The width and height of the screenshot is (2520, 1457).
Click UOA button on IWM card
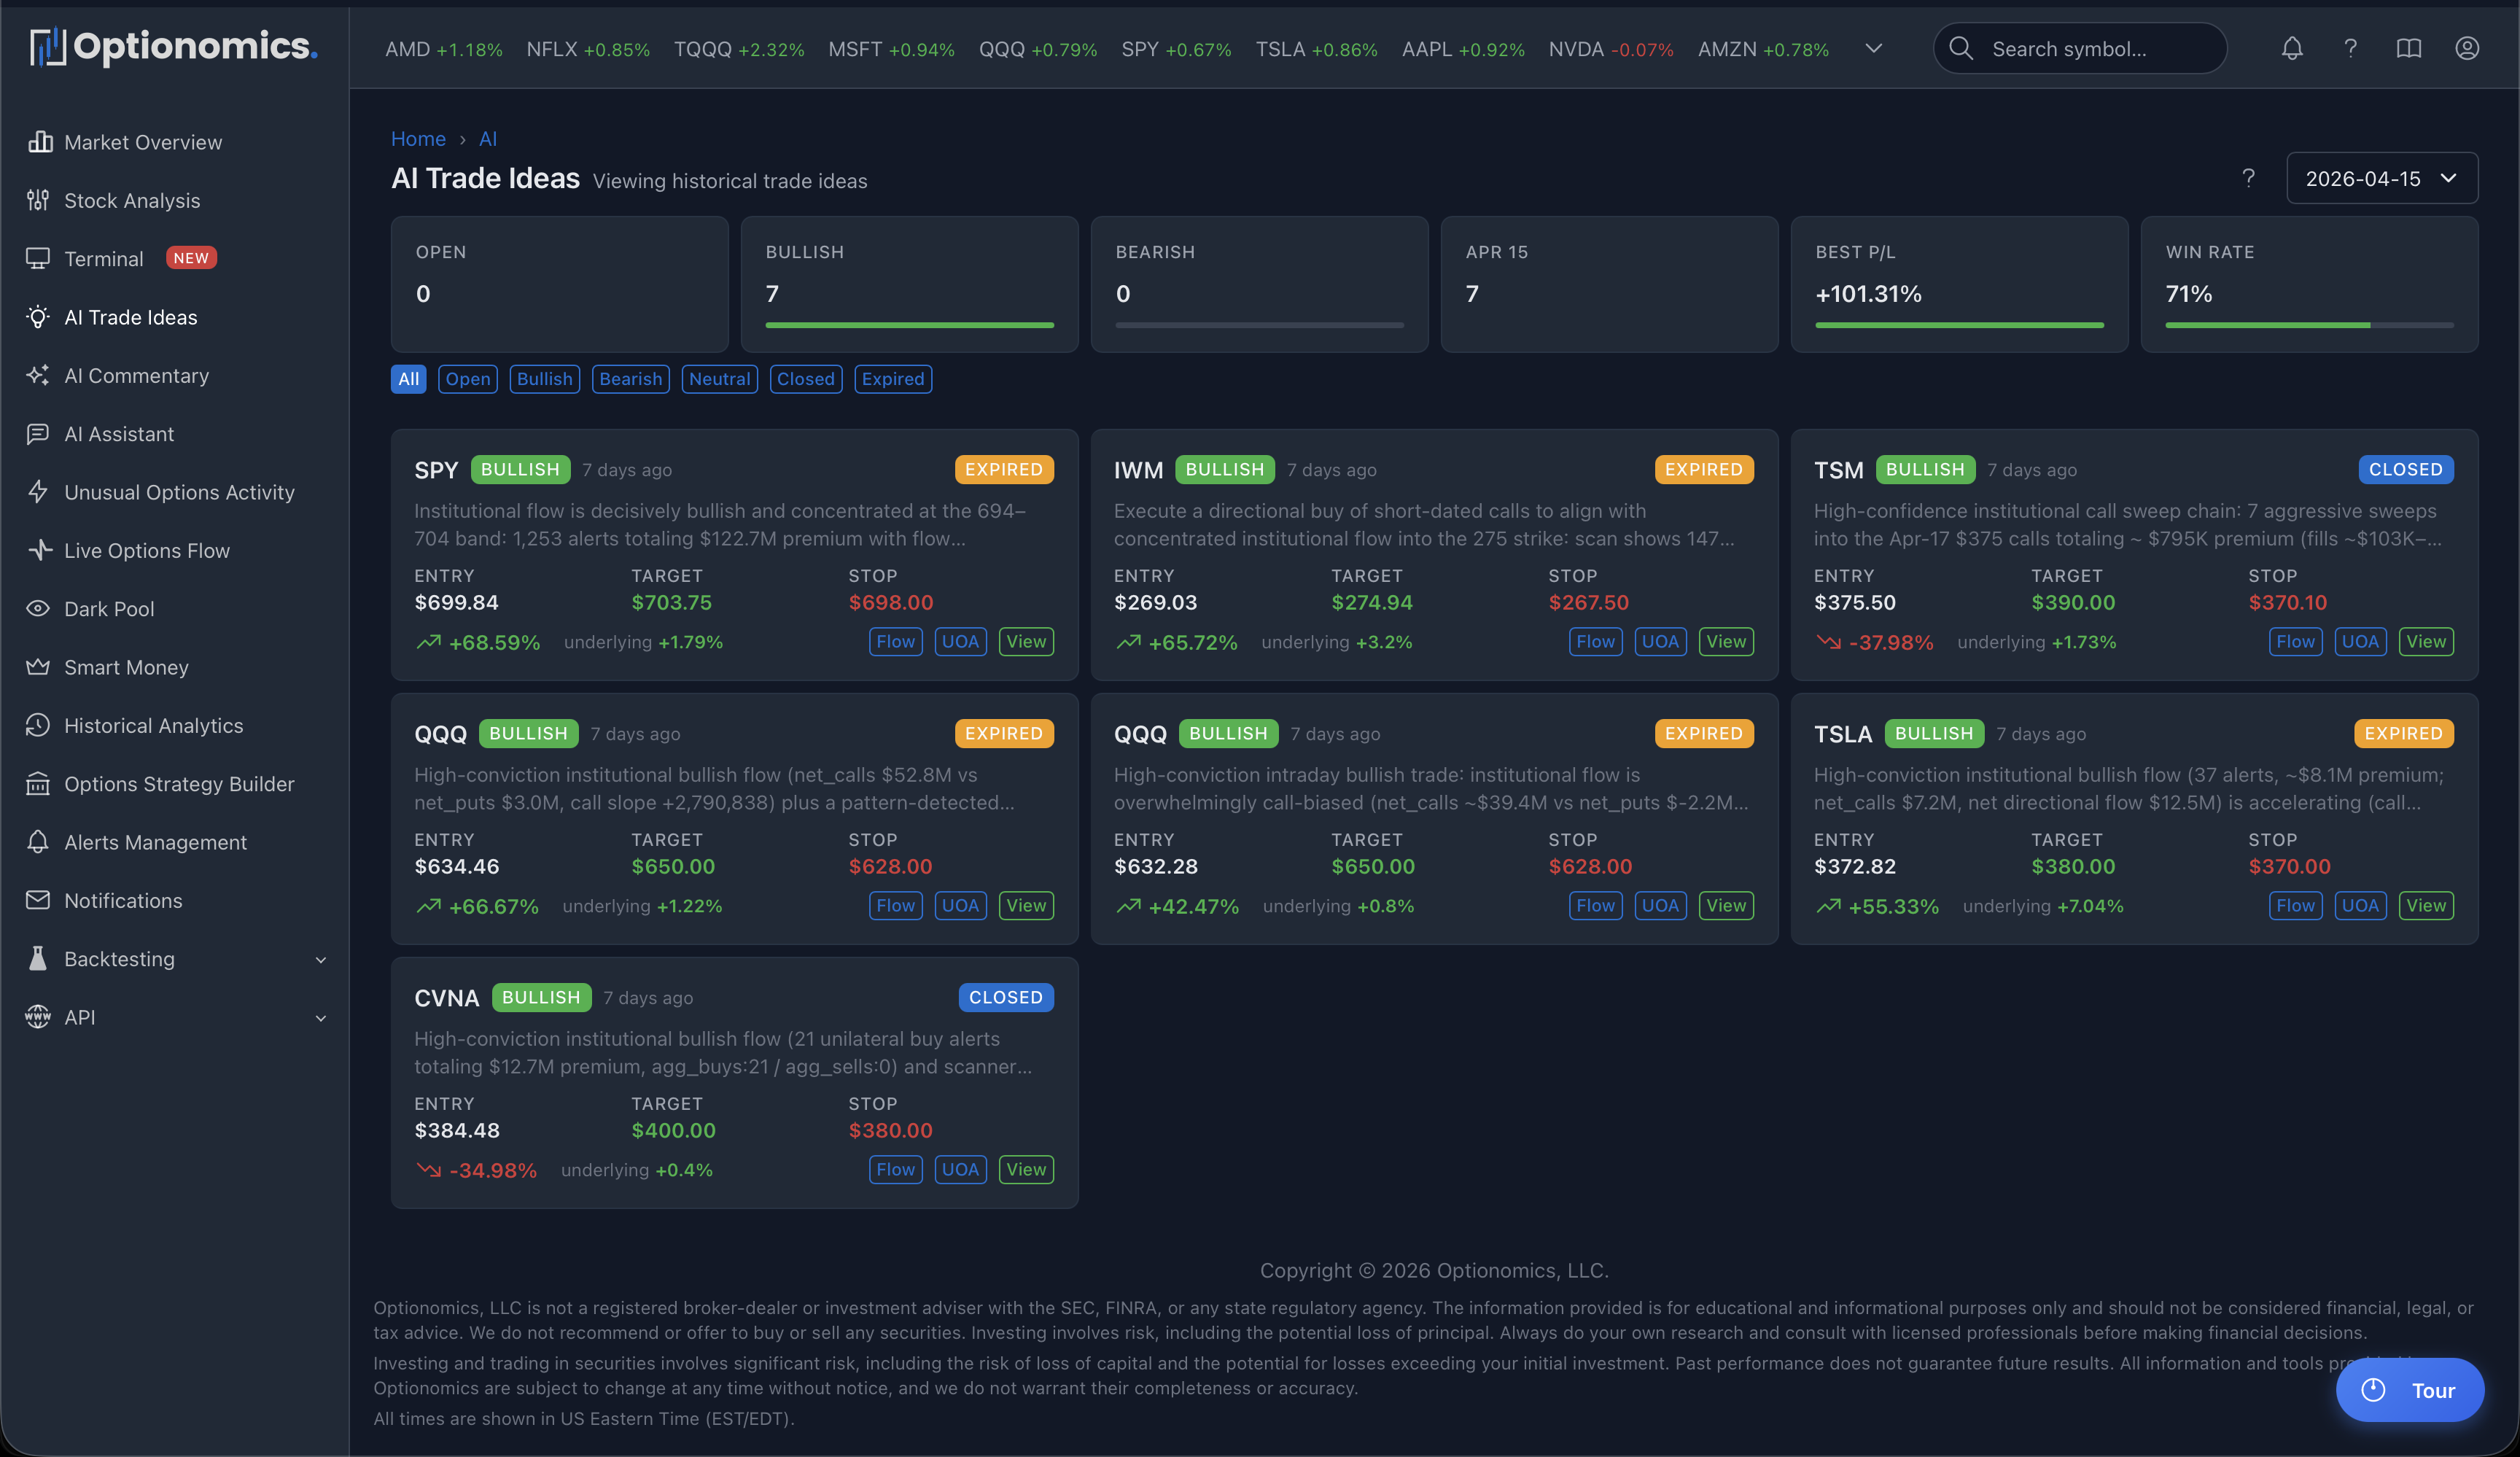(1660, 642)
